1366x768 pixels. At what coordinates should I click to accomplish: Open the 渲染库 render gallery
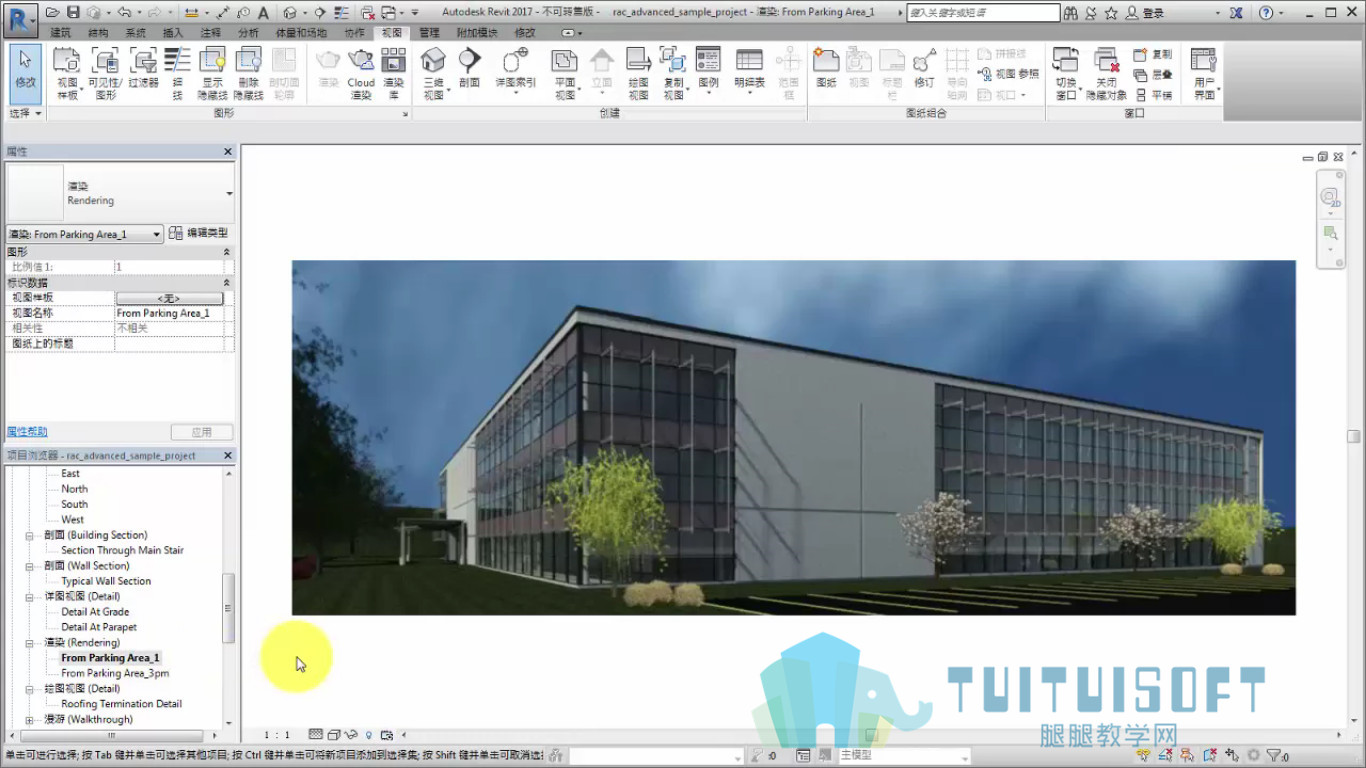pyautogui.click(x=394, y=74)
